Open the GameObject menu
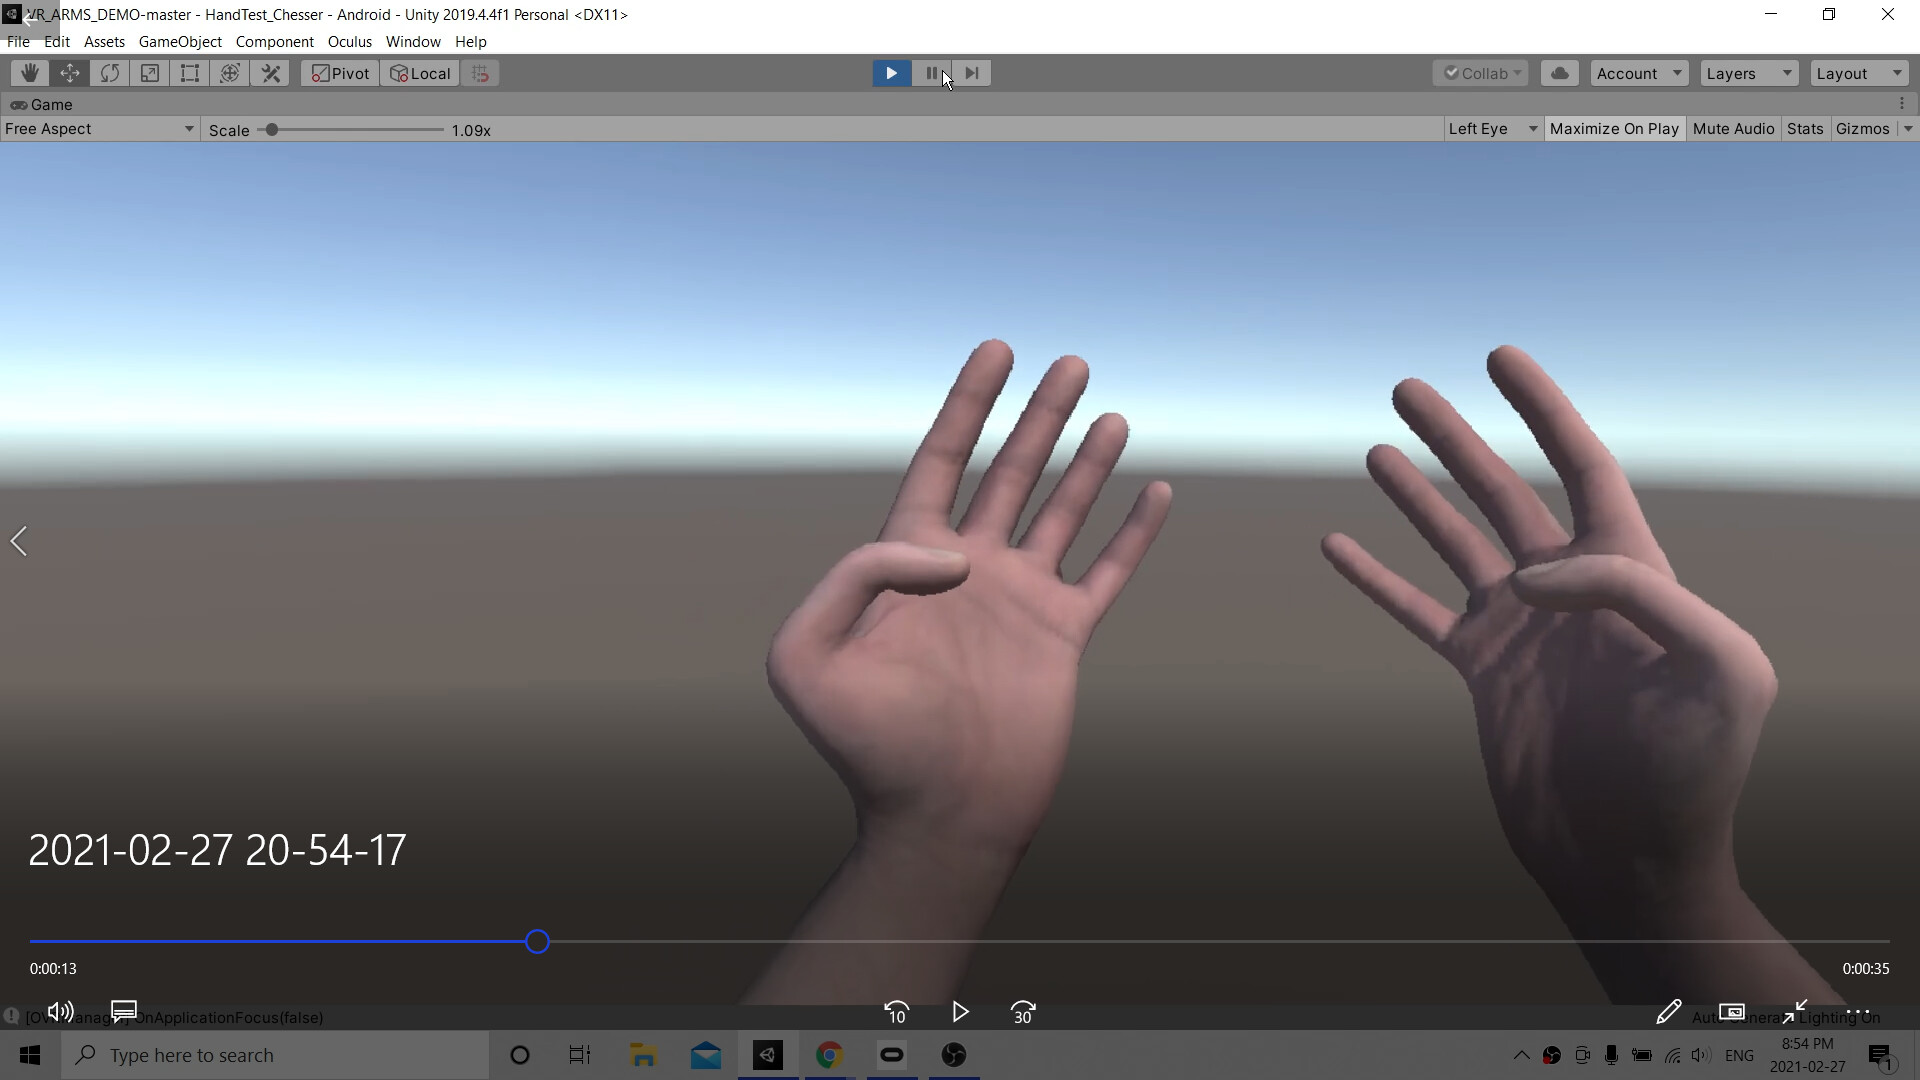The width and height of the screenshot is (1920, 1080). coord(180,42)
